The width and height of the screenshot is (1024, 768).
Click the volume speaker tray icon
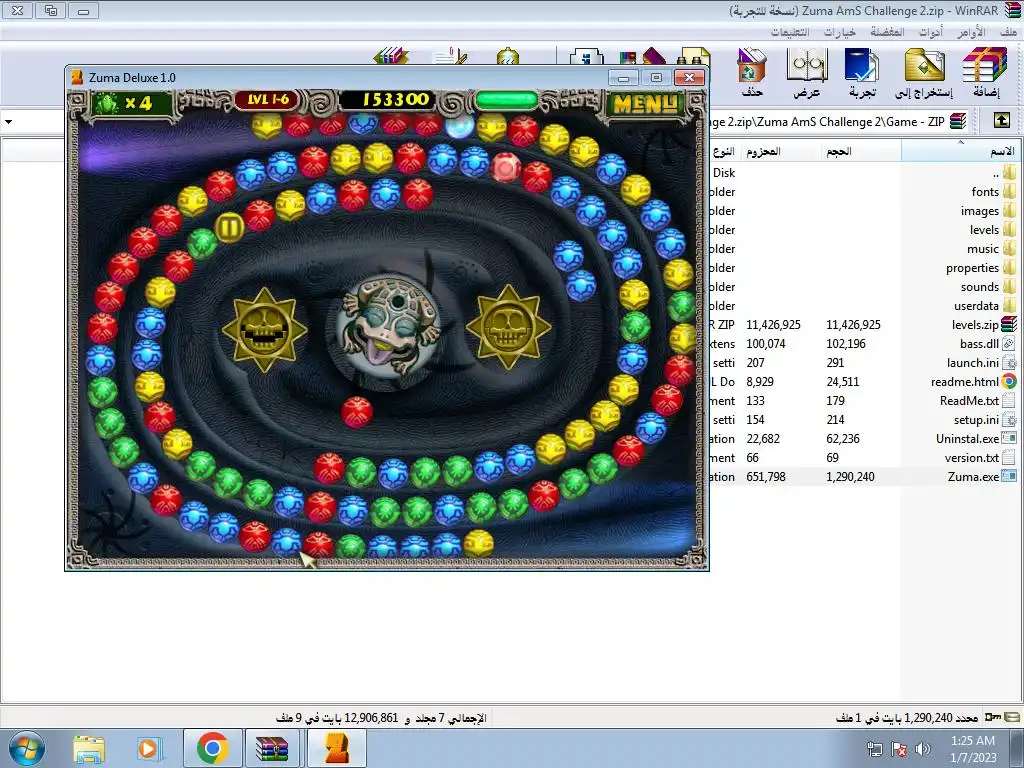[x=923, y=748]
